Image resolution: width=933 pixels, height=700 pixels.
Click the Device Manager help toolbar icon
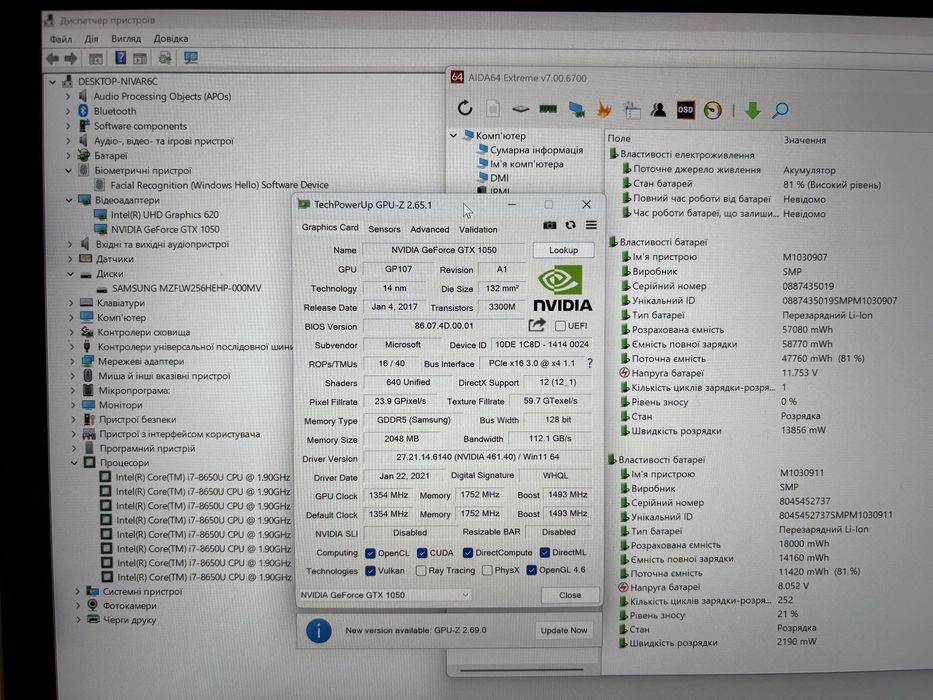tap(120, 58)
